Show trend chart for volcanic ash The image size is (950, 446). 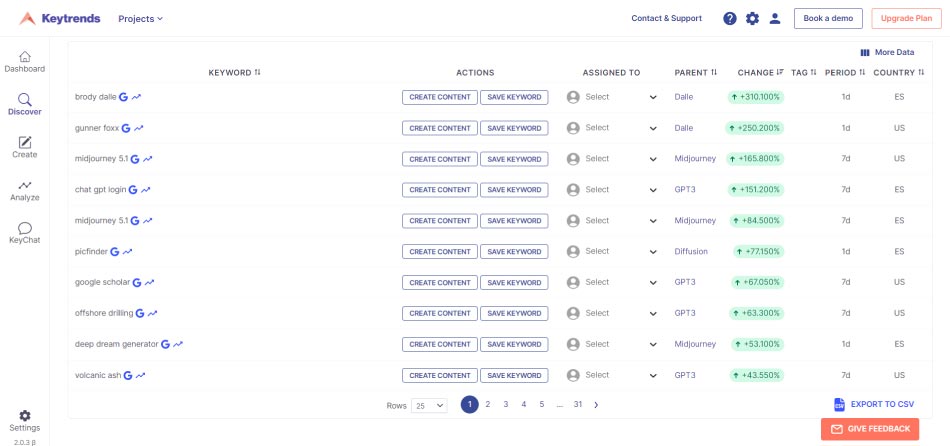point(141,375)
